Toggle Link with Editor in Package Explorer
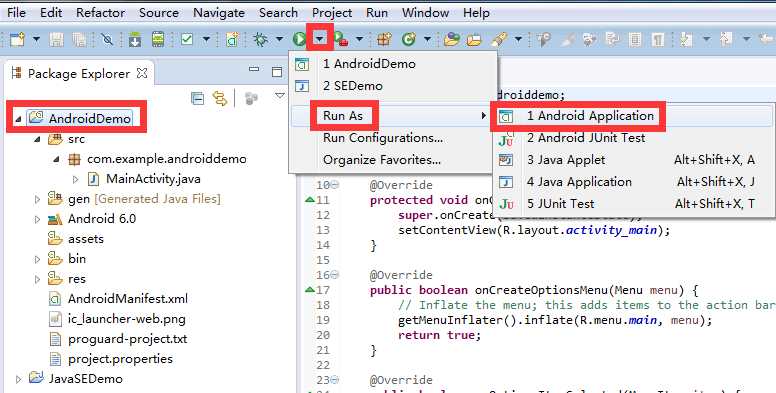The width and height of the screenshot is (776, 393). (x=220, y=98)
